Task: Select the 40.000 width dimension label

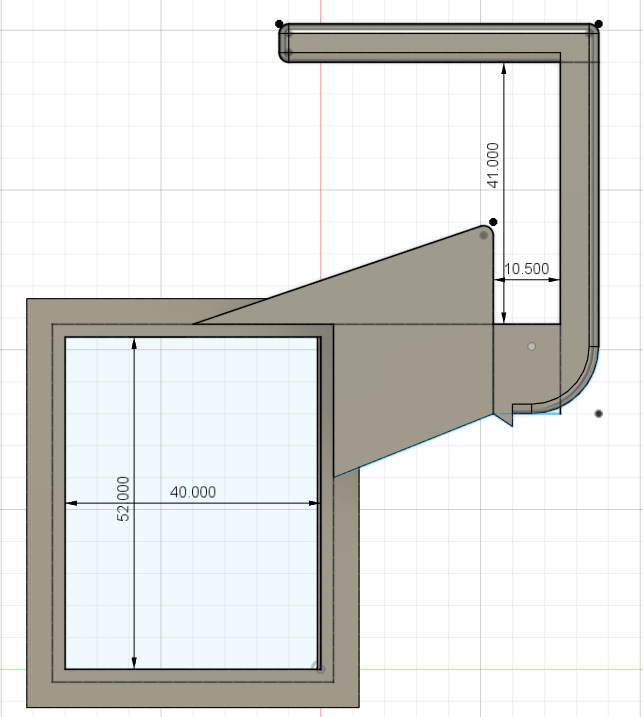Action: pyautogui.click(x=193, y=492)
